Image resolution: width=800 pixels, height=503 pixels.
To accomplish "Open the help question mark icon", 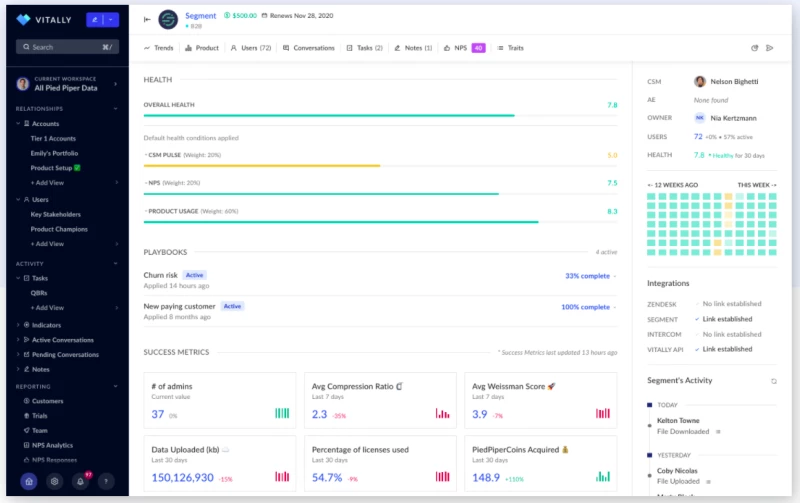I will coord(106,481).
